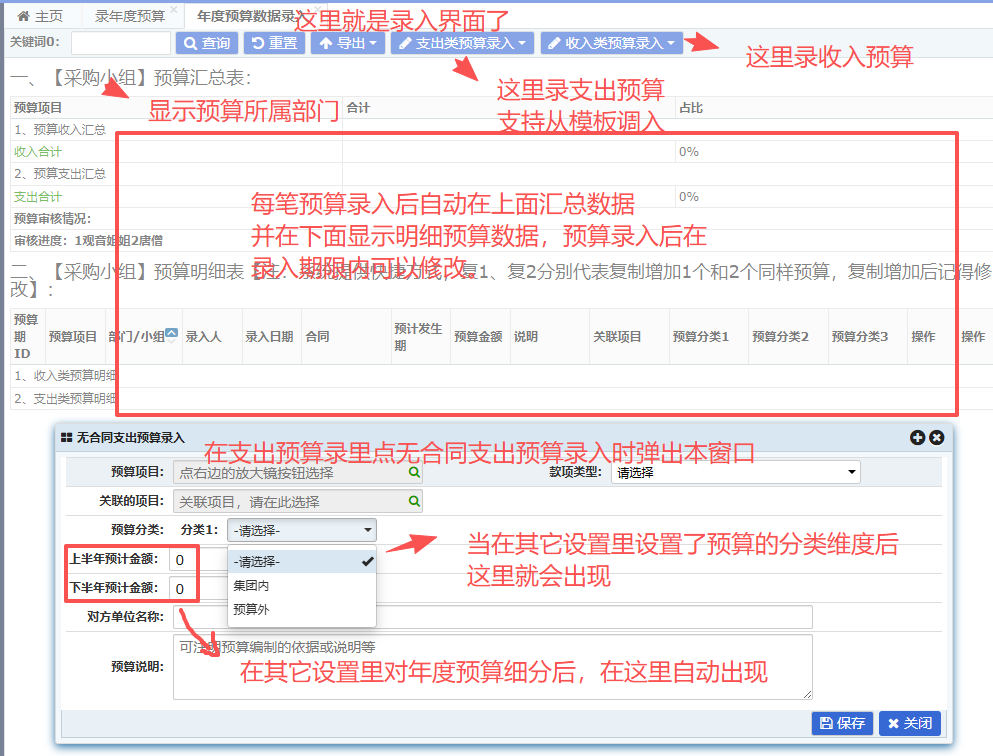This screenshot has width=993, height=756.
Task: Close the 无合同支出预算录入 dialog with X icon
Action: 936,437
